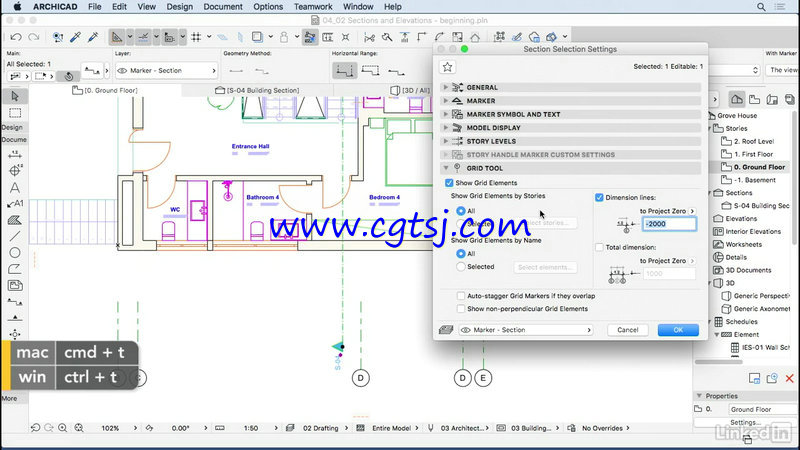This screenshot has height=450, width=800.
Task: Select the Line drawing tool
Action: click(x=15, y=236)
